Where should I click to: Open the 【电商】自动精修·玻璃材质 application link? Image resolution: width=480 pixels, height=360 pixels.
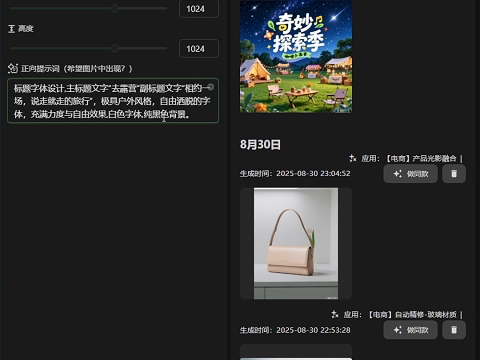pos(412,315)
